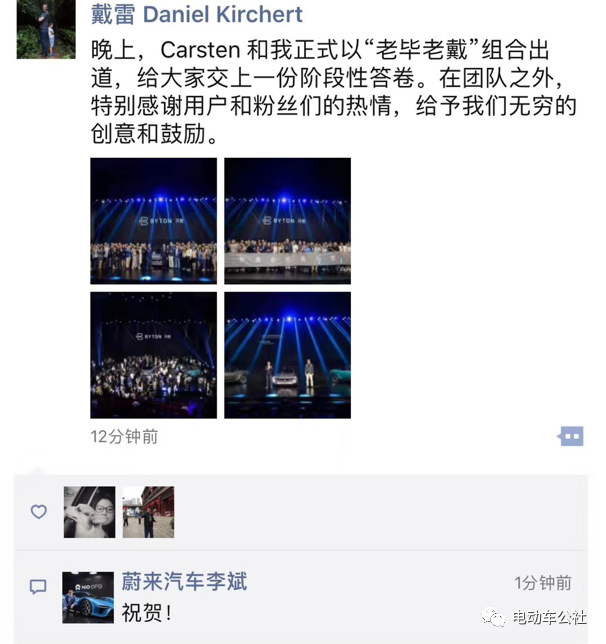The height and width of the screenshot is (644, 606).
Task: Open the dog and woman liker avatar
Action: [x=90, y=512]
